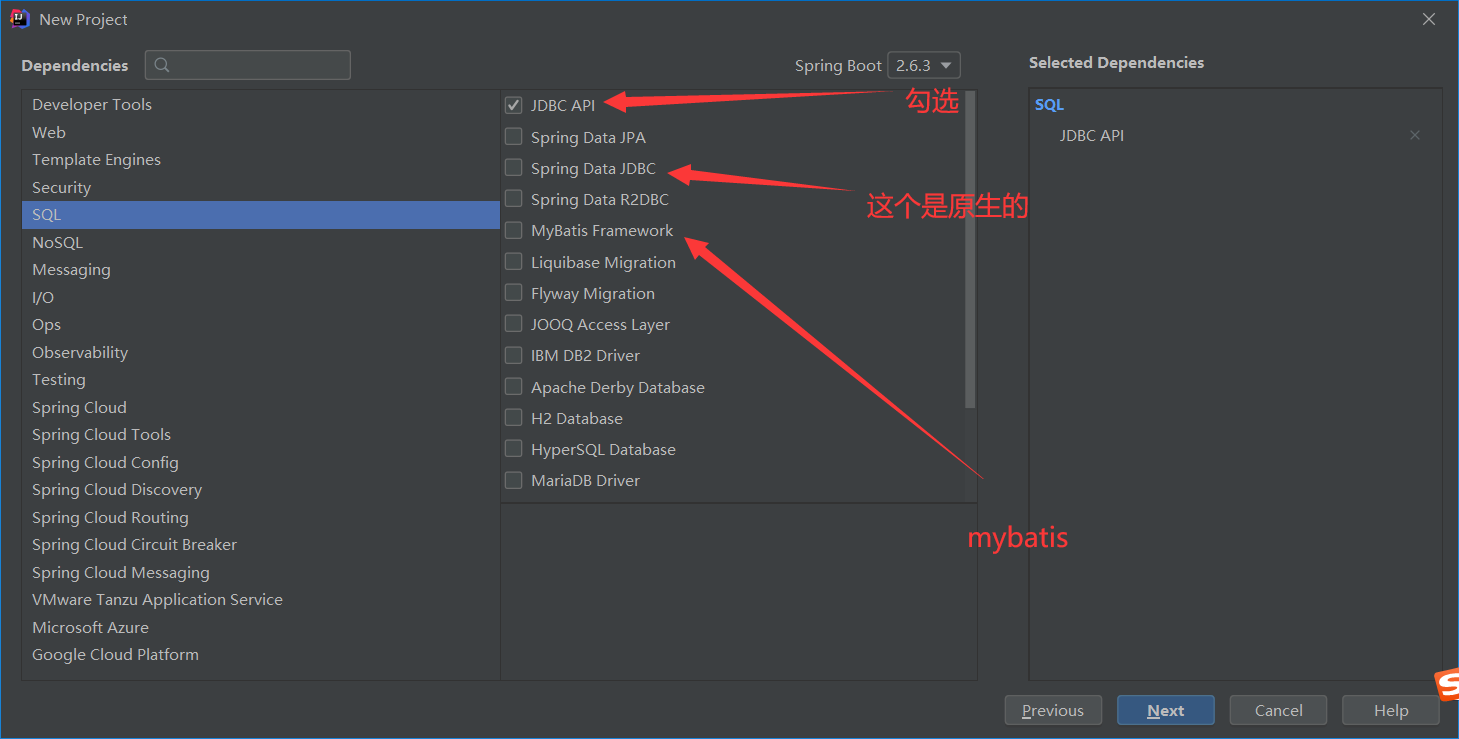The image size is (1459, 739).
Task: Open Spring Cloud Circuit Breaker category
Action: [x=260, y=544]
